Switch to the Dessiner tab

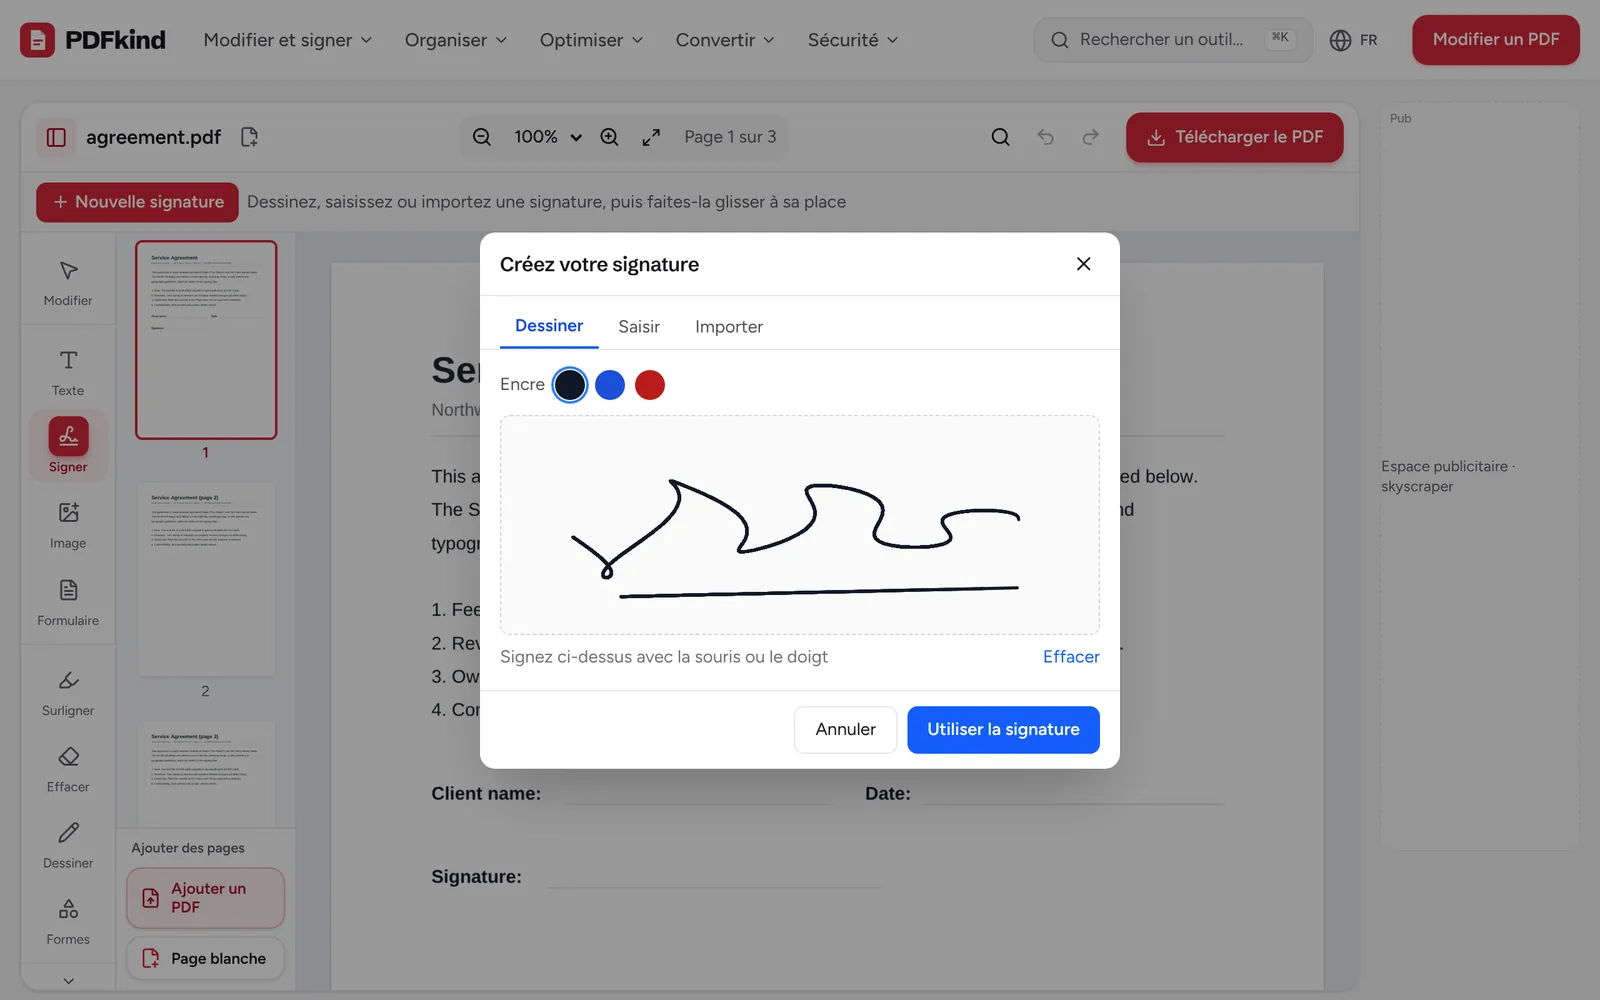[x=549, y=326]
